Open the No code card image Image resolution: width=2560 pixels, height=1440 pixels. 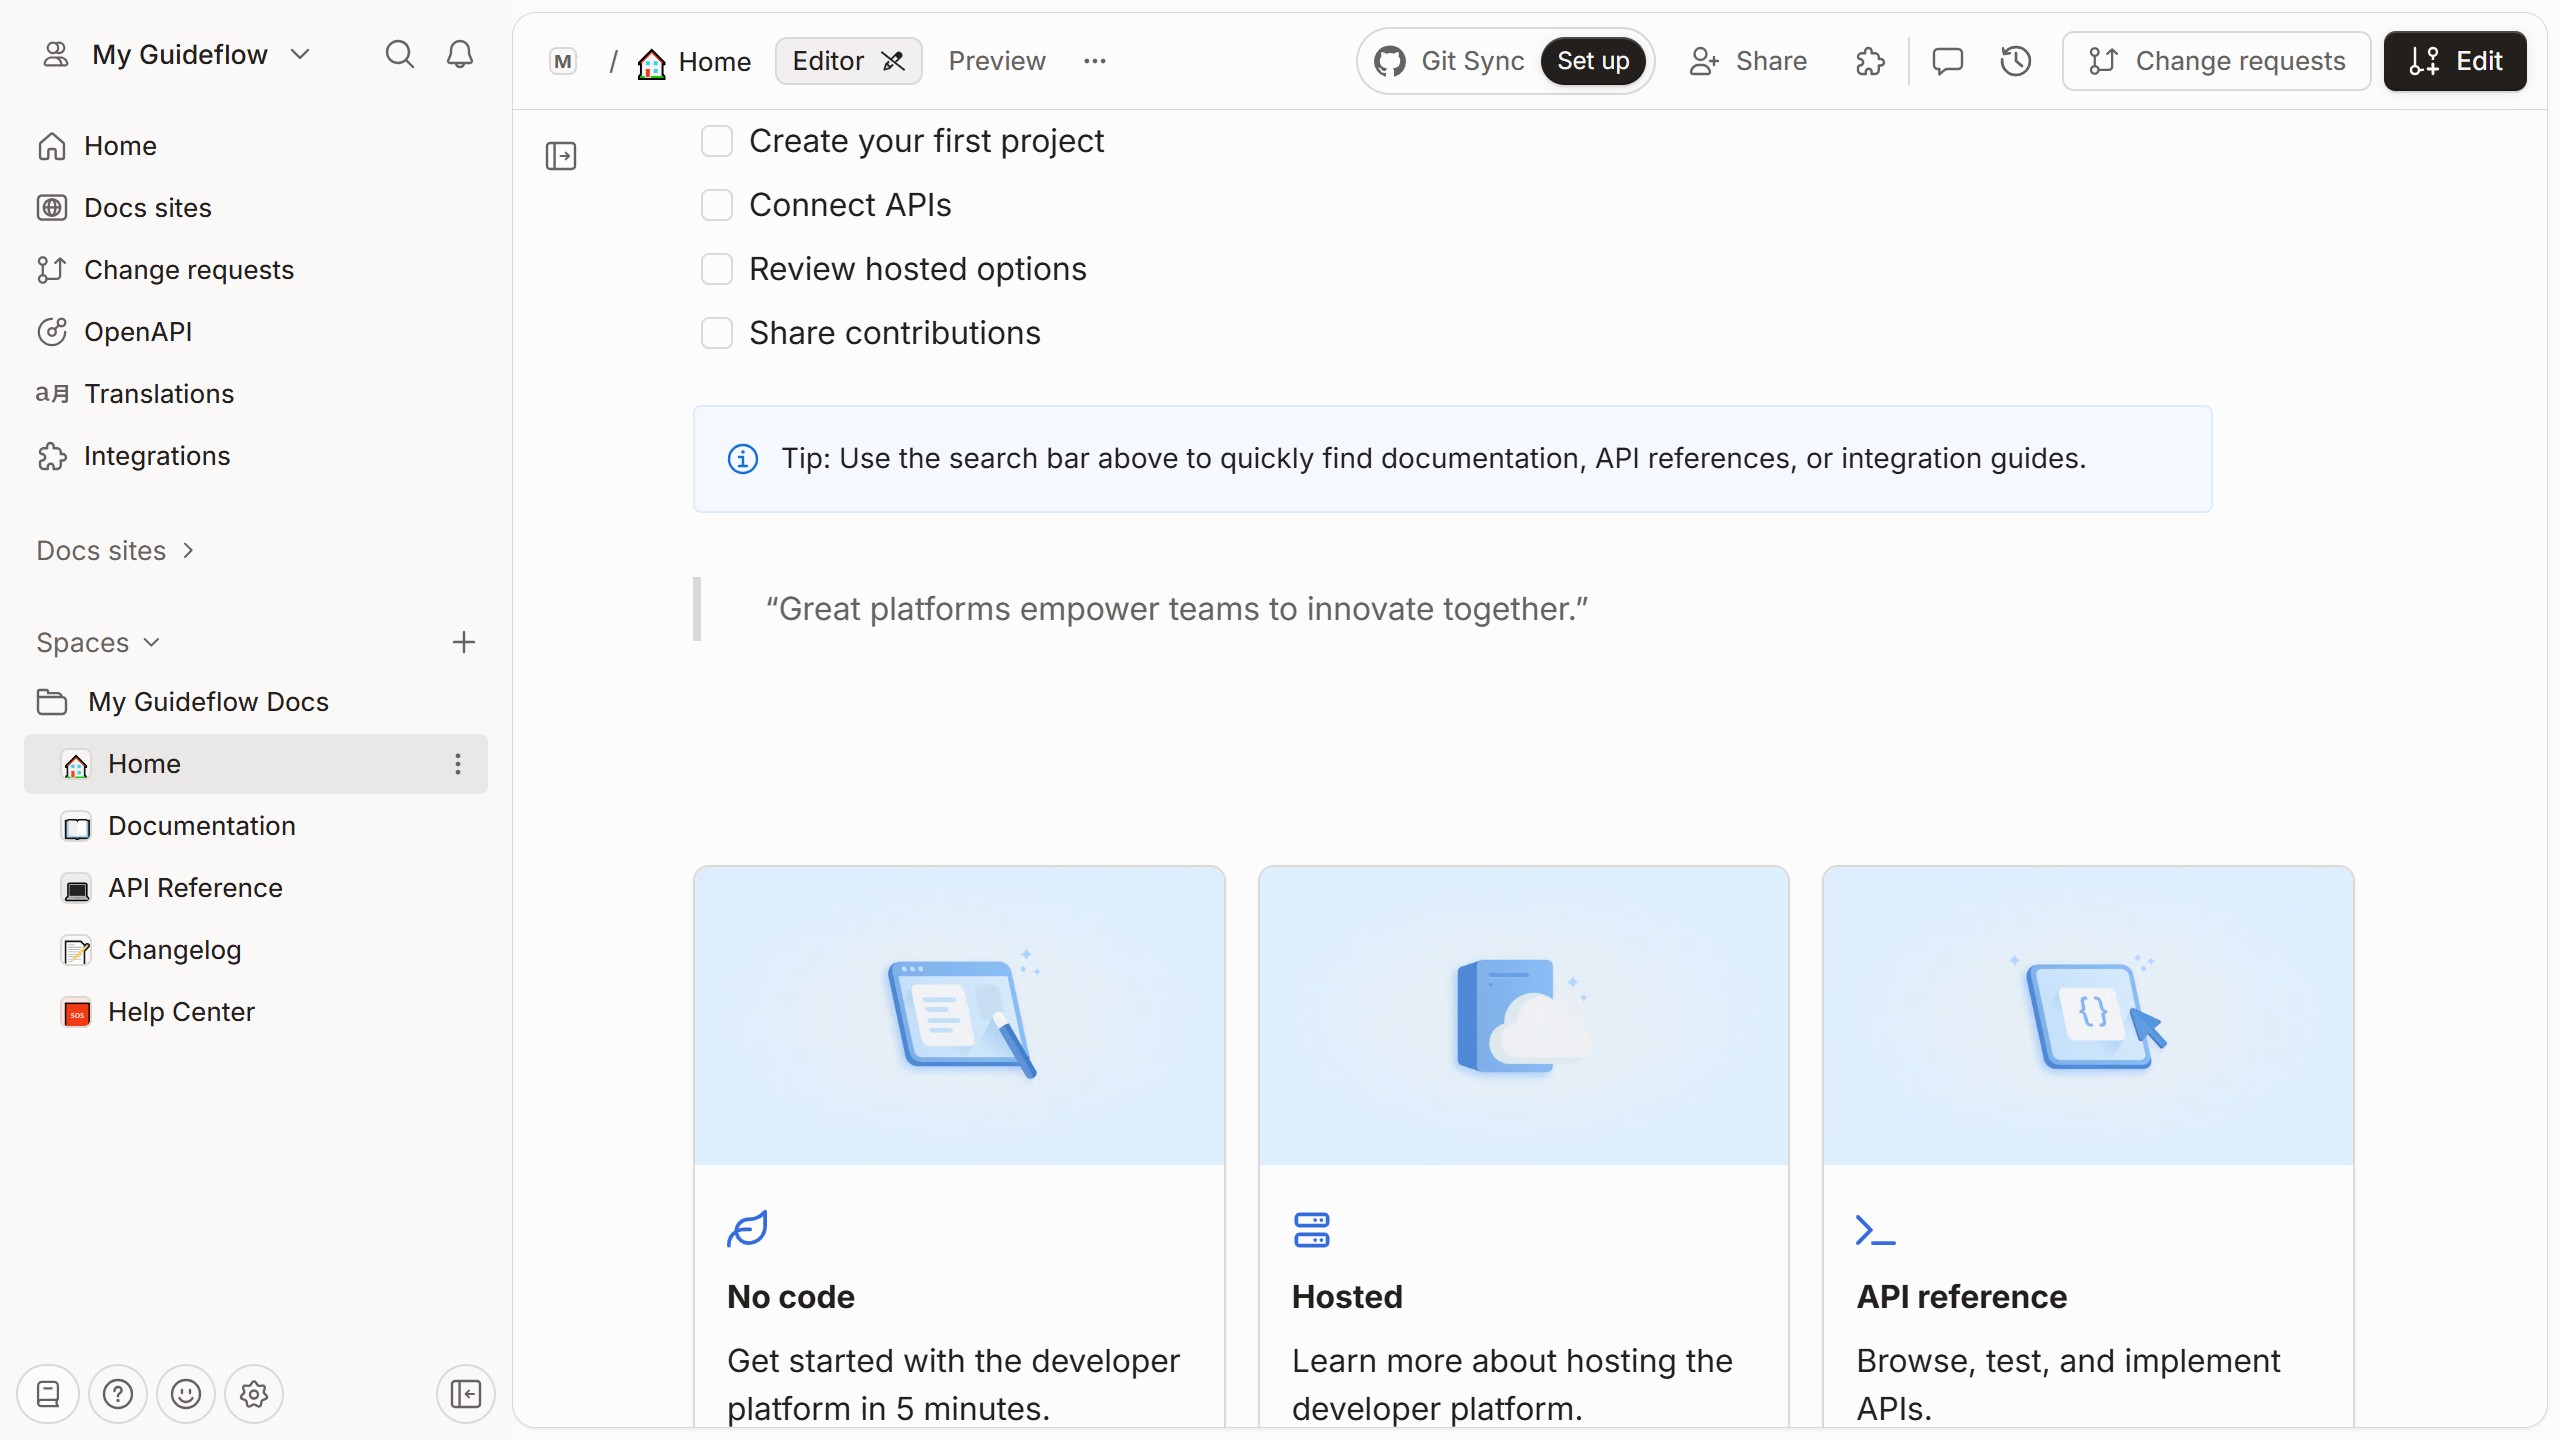959,1015
